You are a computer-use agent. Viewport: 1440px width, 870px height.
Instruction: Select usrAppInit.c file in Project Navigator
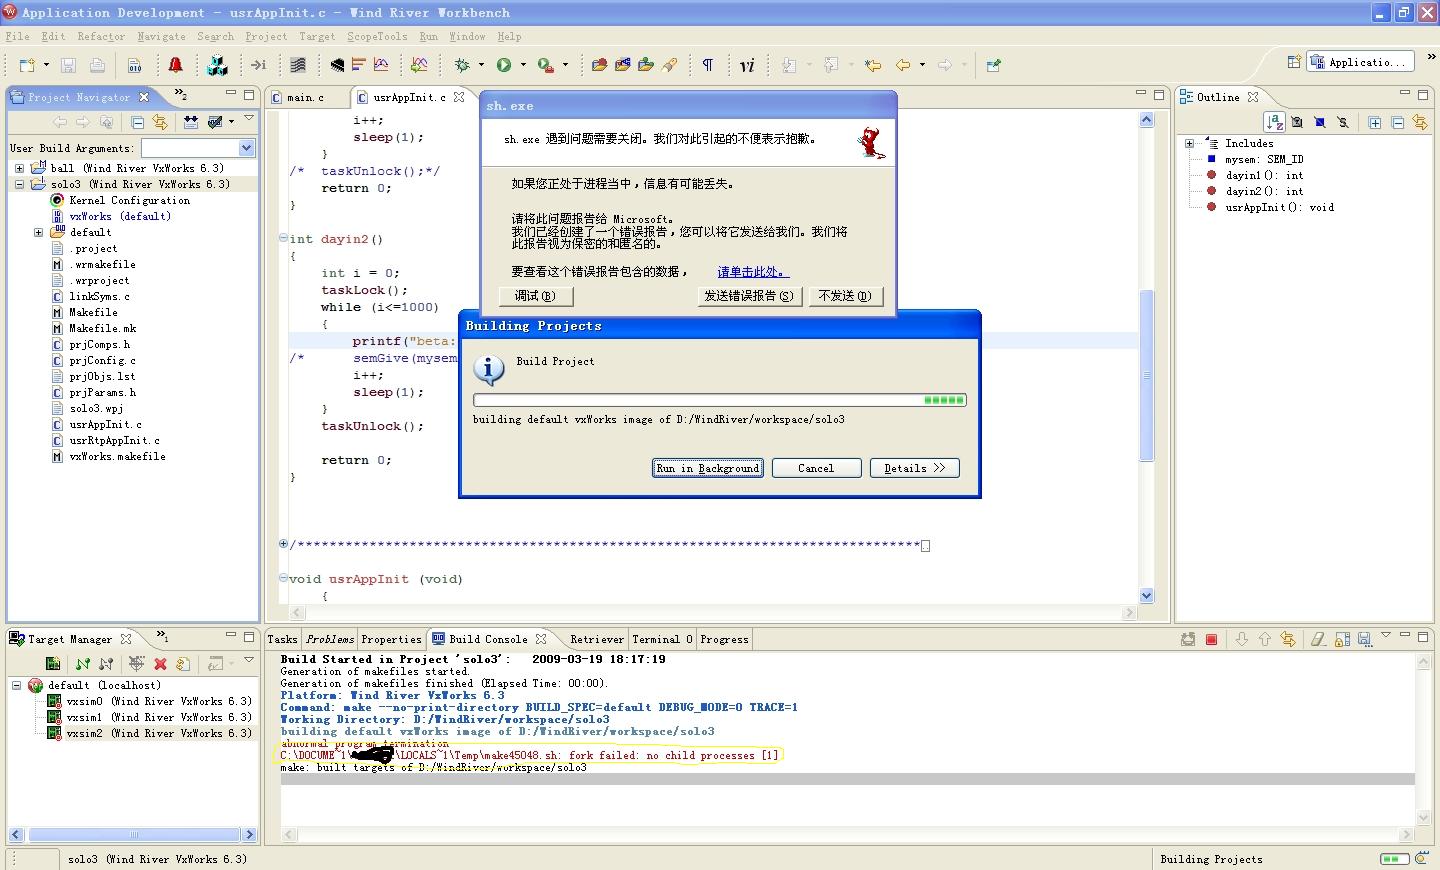click(x=105, y=424)
